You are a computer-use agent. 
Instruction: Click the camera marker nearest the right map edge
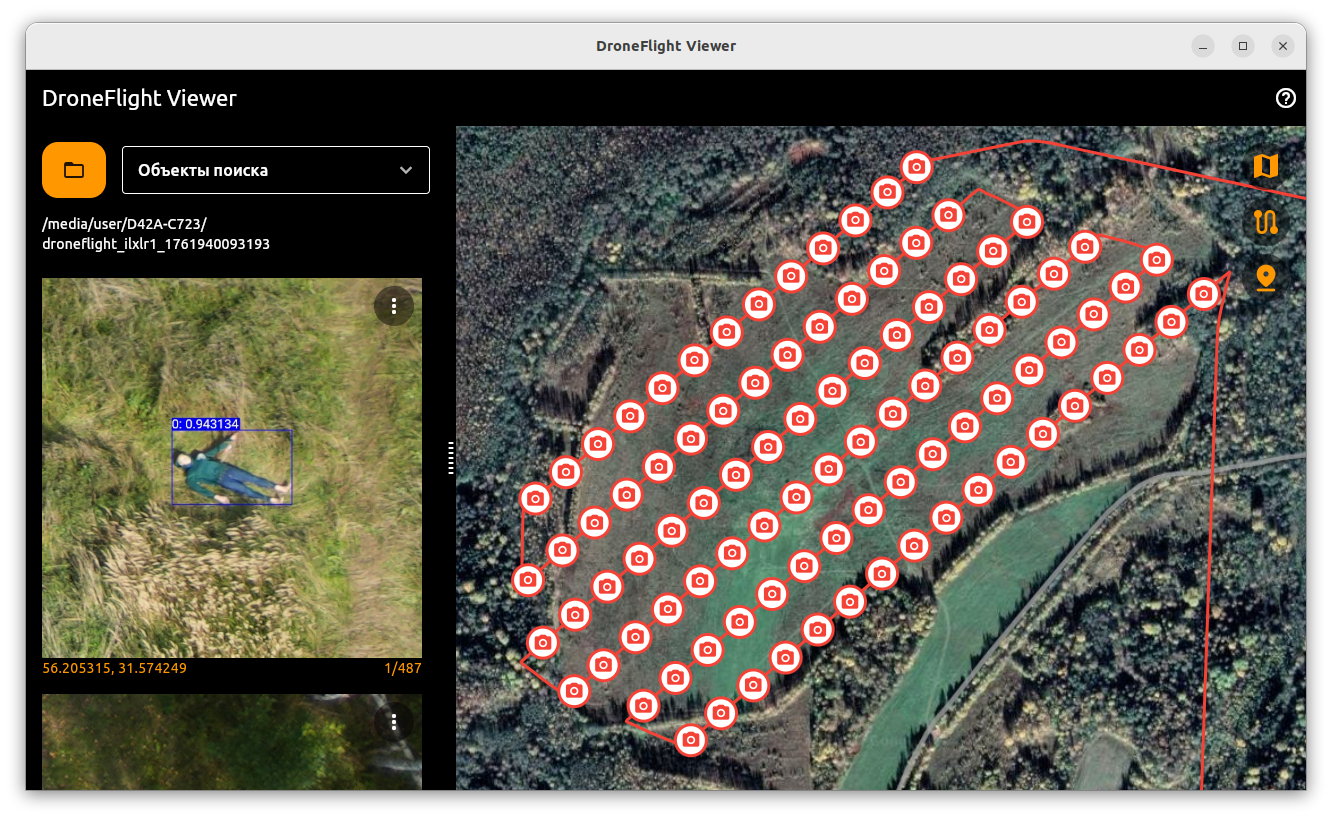point(1201,295)
